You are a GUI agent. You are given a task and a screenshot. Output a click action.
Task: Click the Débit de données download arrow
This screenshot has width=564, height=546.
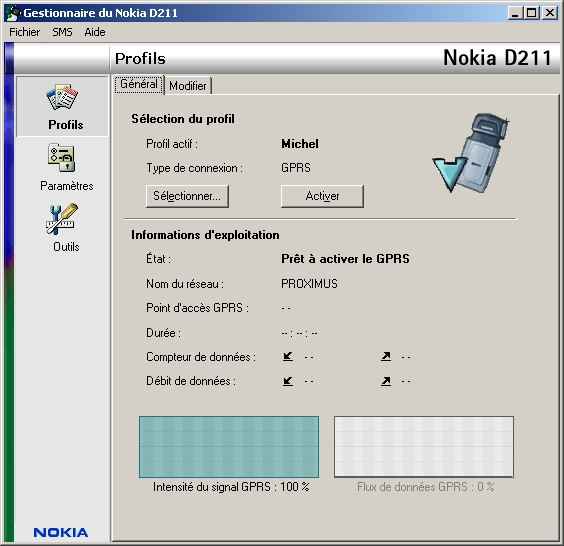(x=288, y=381)
